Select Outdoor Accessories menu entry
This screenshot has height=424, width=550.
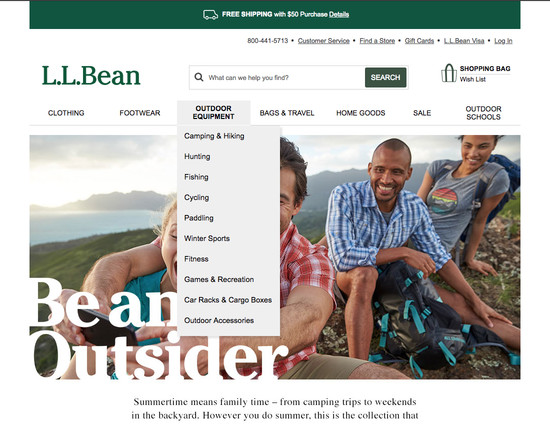[219, 321]
